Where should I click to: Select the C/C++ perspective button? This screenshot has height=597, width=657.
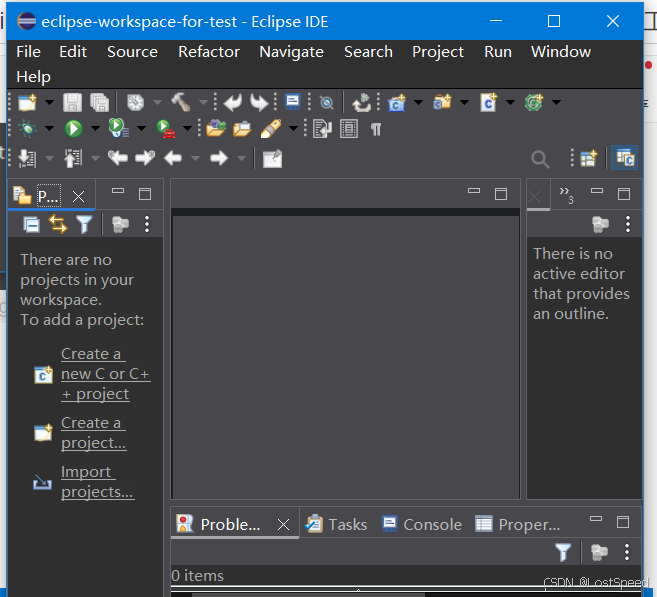tap(625, 158)
